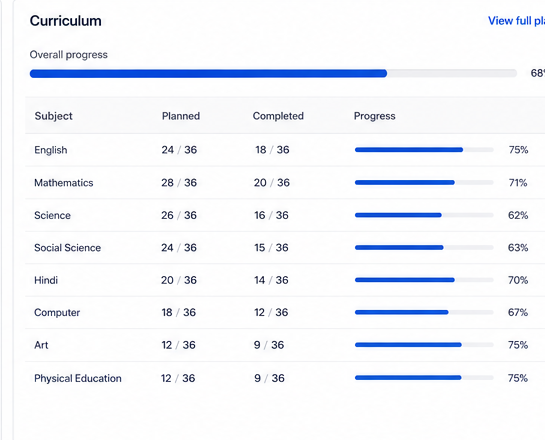Click the Computer 67% progress bar
Screen dimensions: 545x440
tap(424, 312)
